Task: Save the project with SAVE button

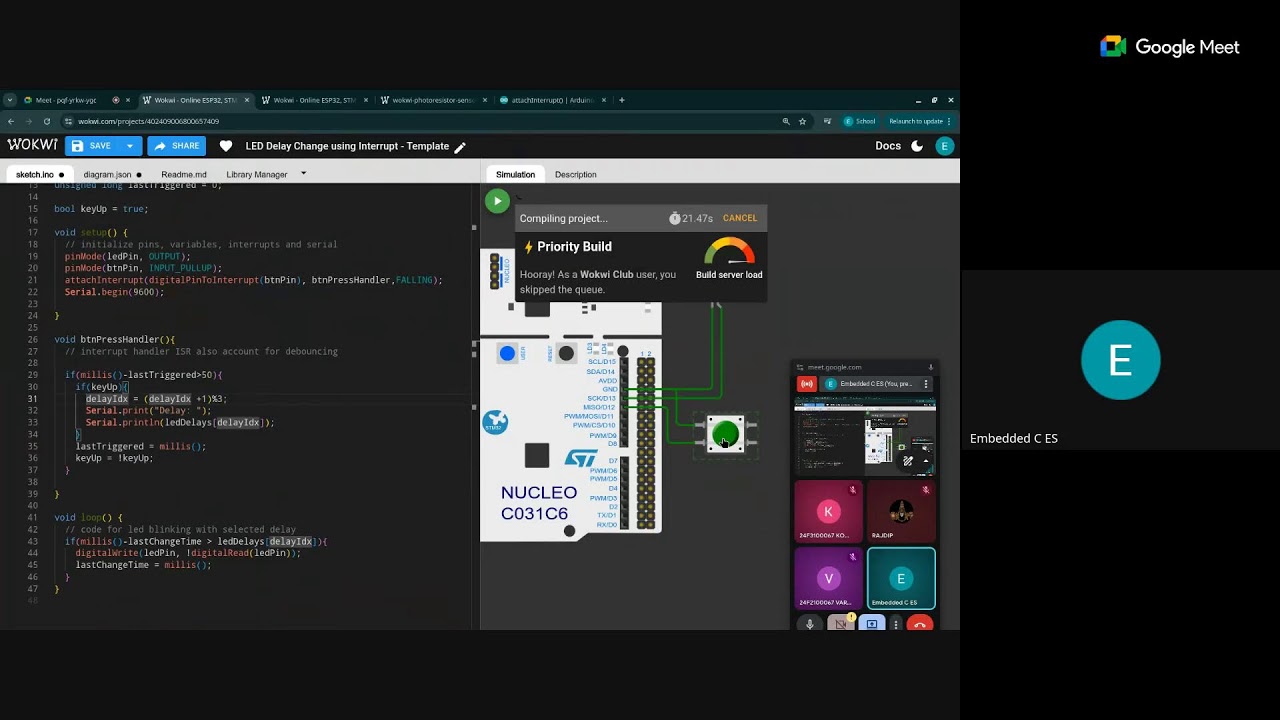Action: click(x=92, y=146)
